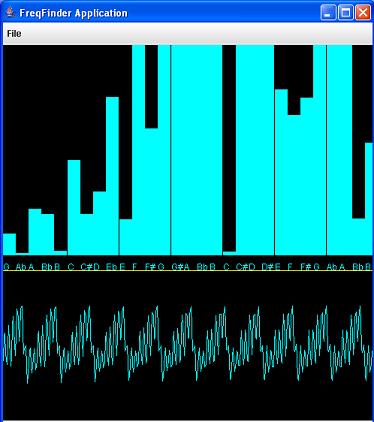Click the black notch above the first F# label
The image size is (374, 422).
[151, 86]
